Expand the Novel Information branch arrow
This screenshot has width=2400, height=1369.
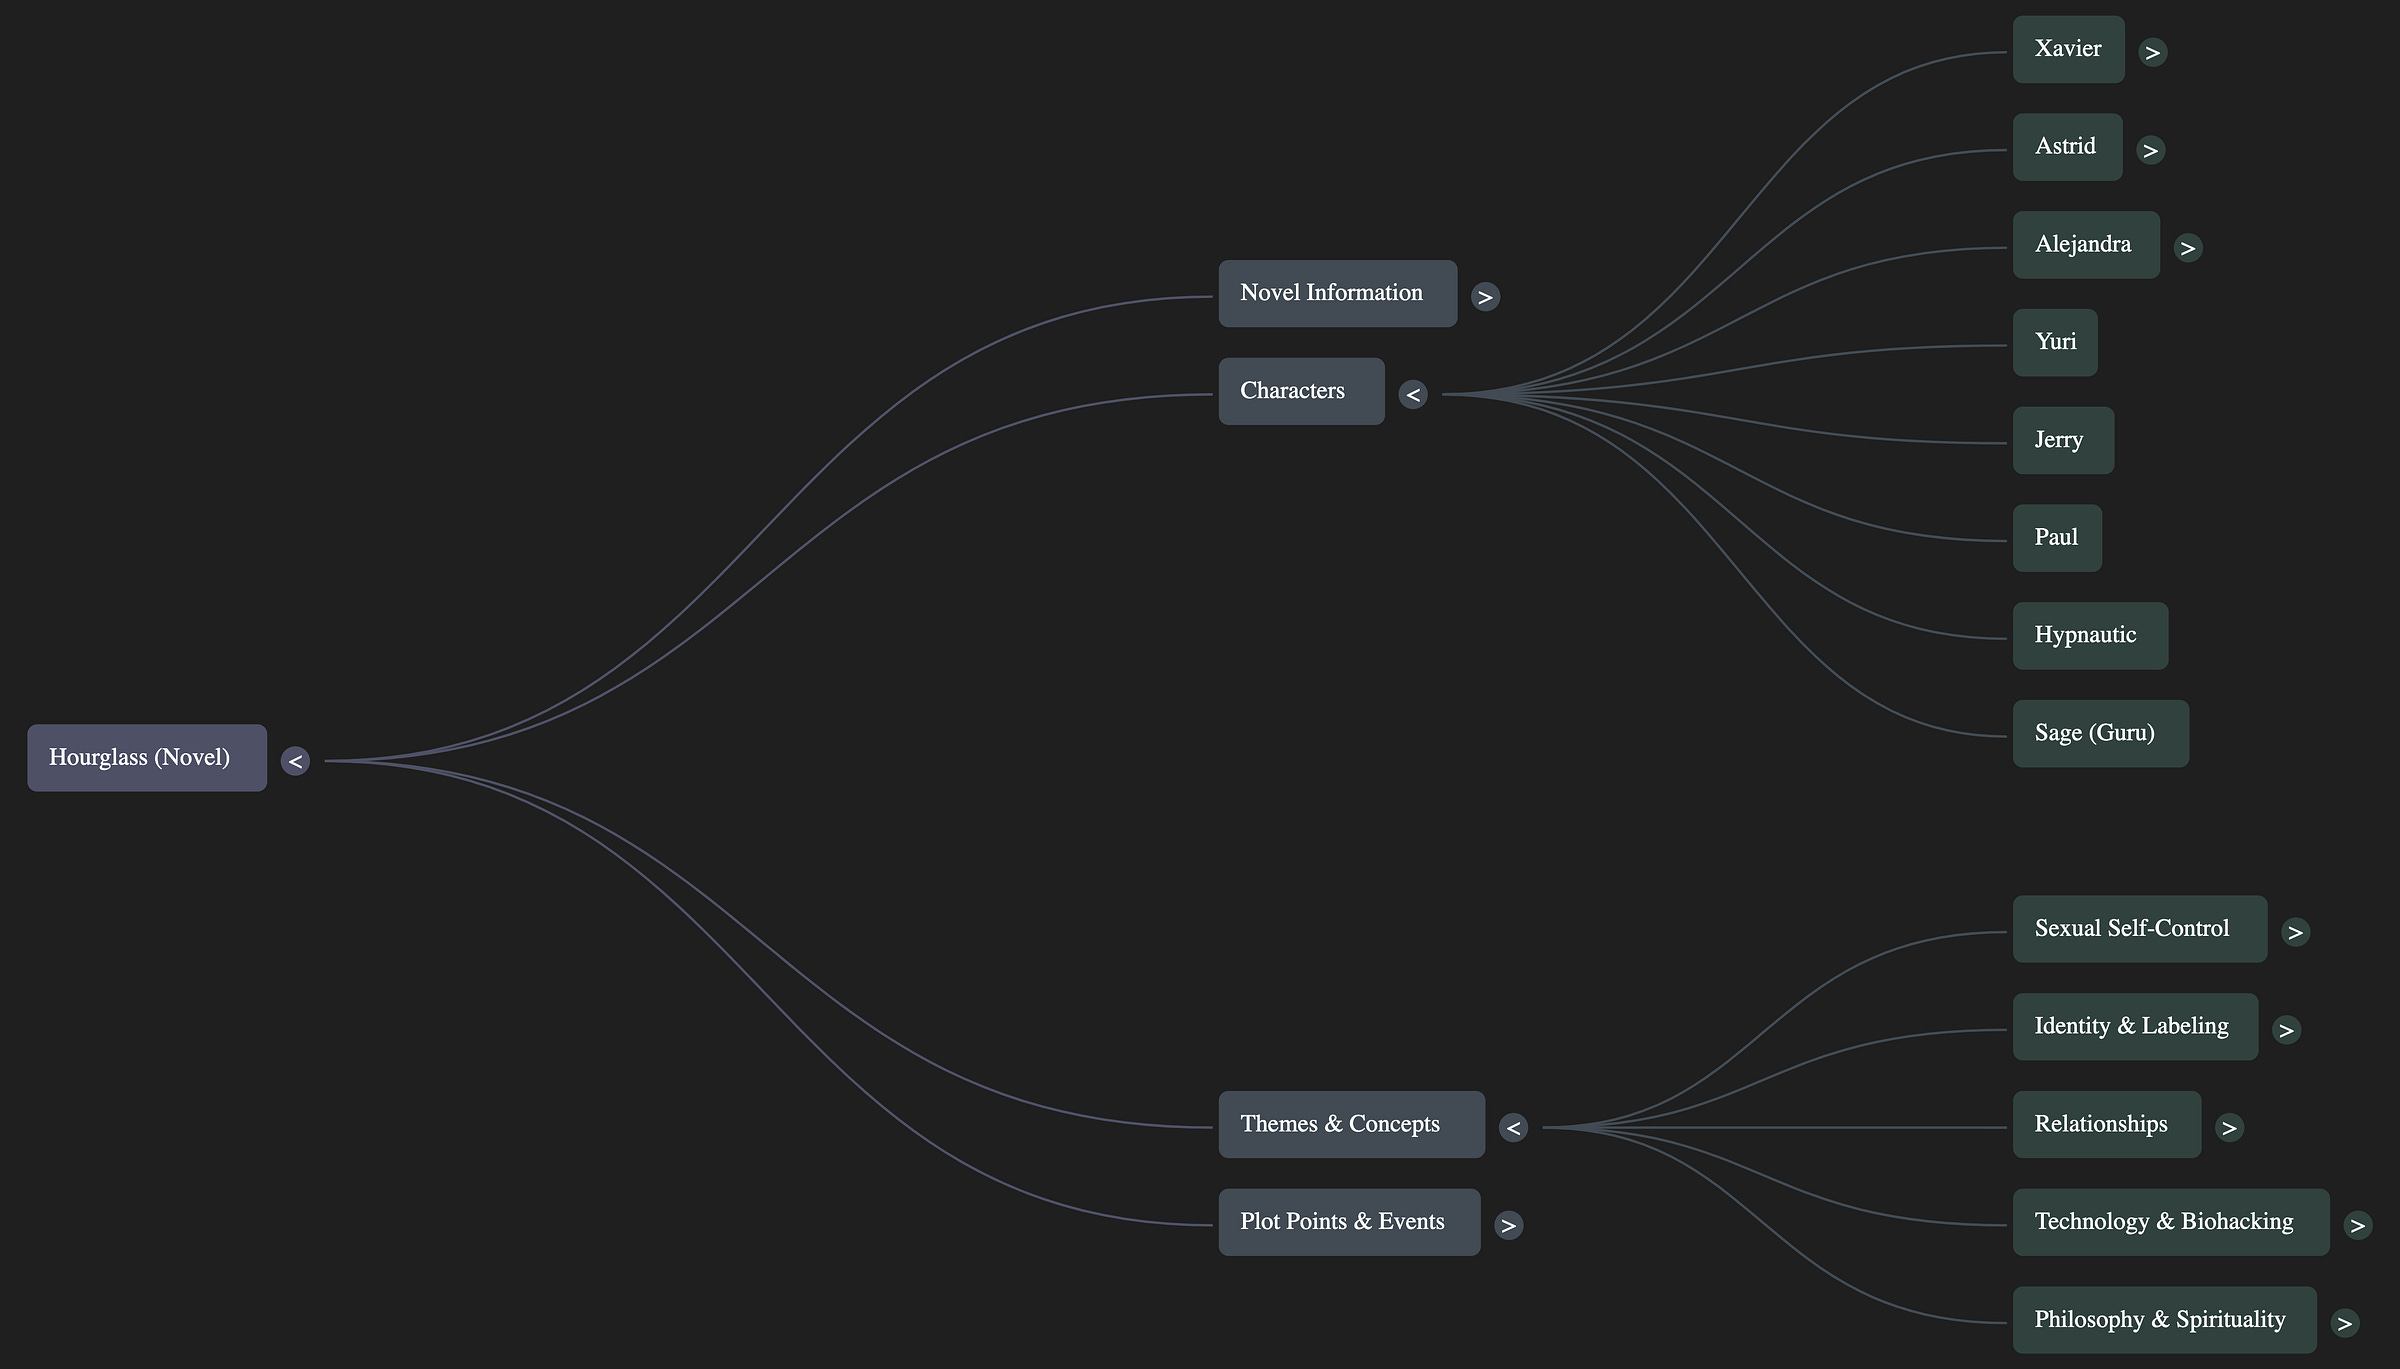point(1485,297)
